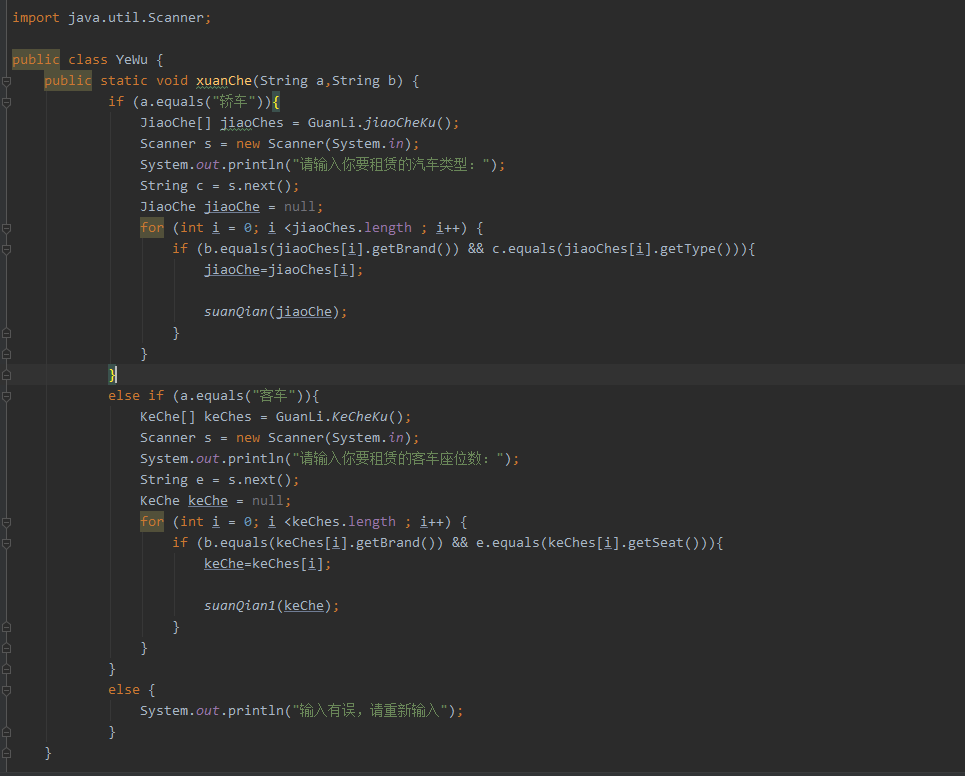Click the e.equals call
965x776 pixels.
pos(508,543)
